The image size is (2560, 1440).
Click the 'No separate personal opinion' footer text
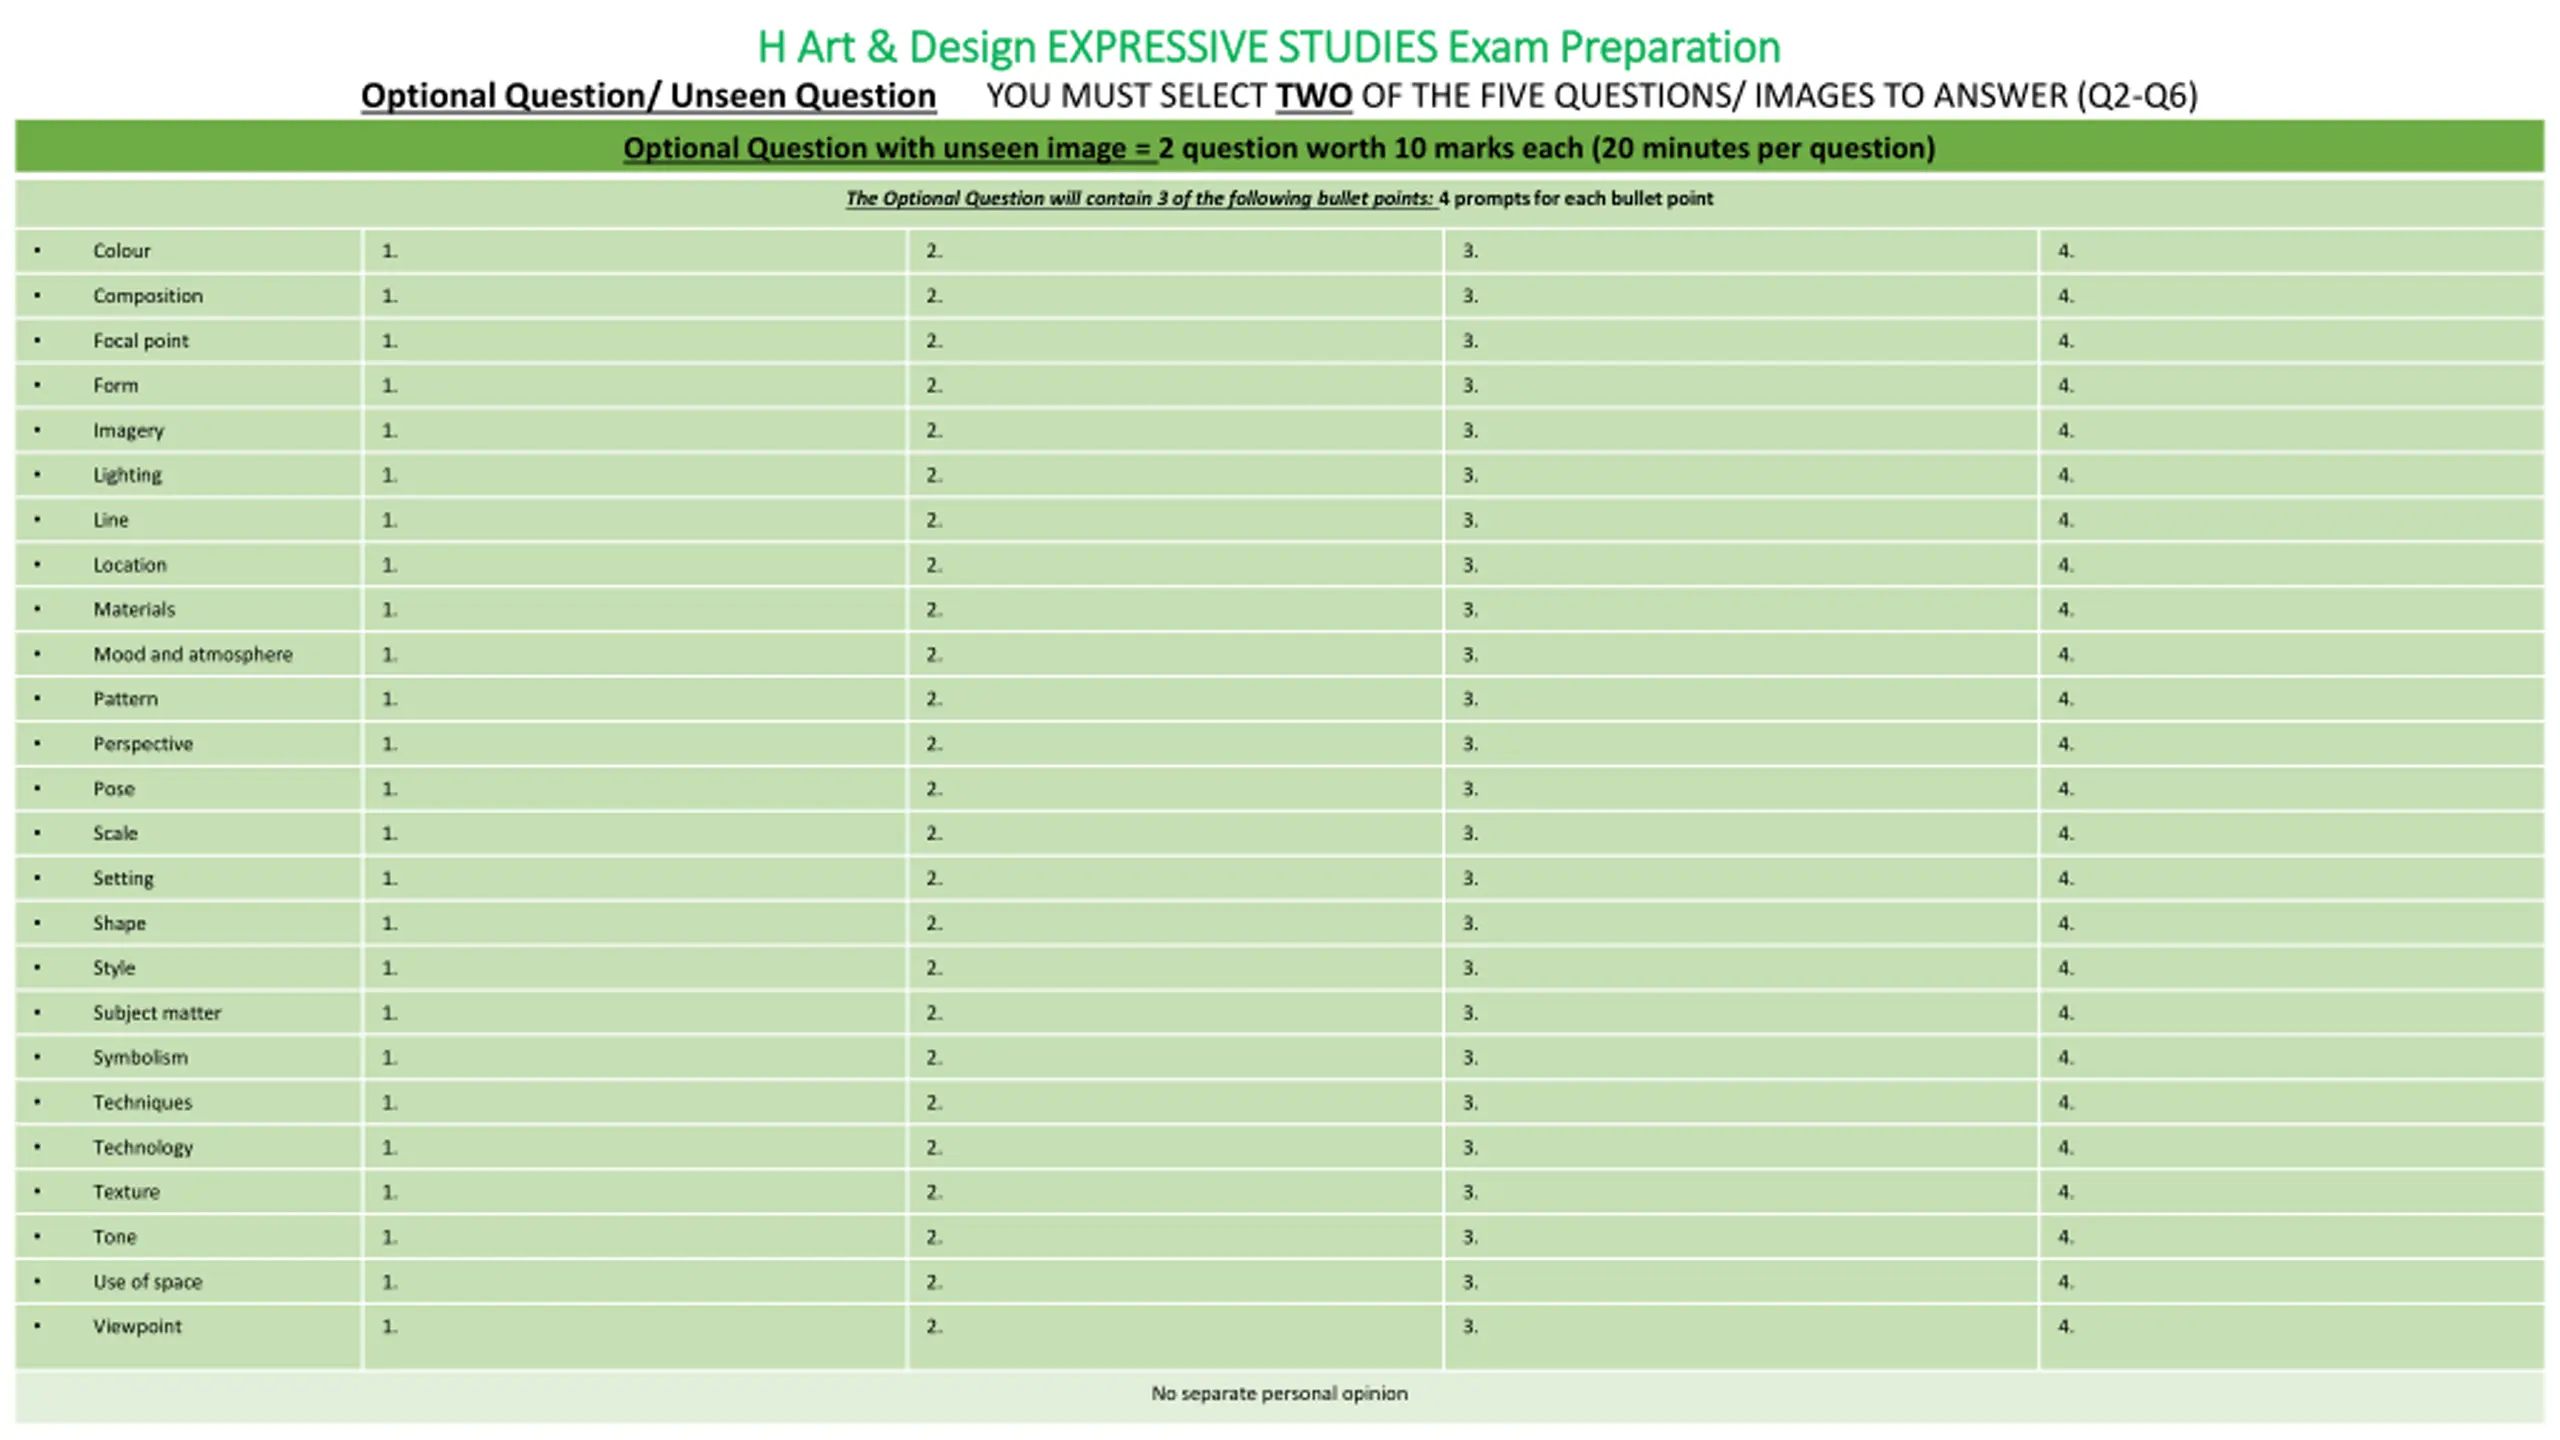point(1279,1393)
